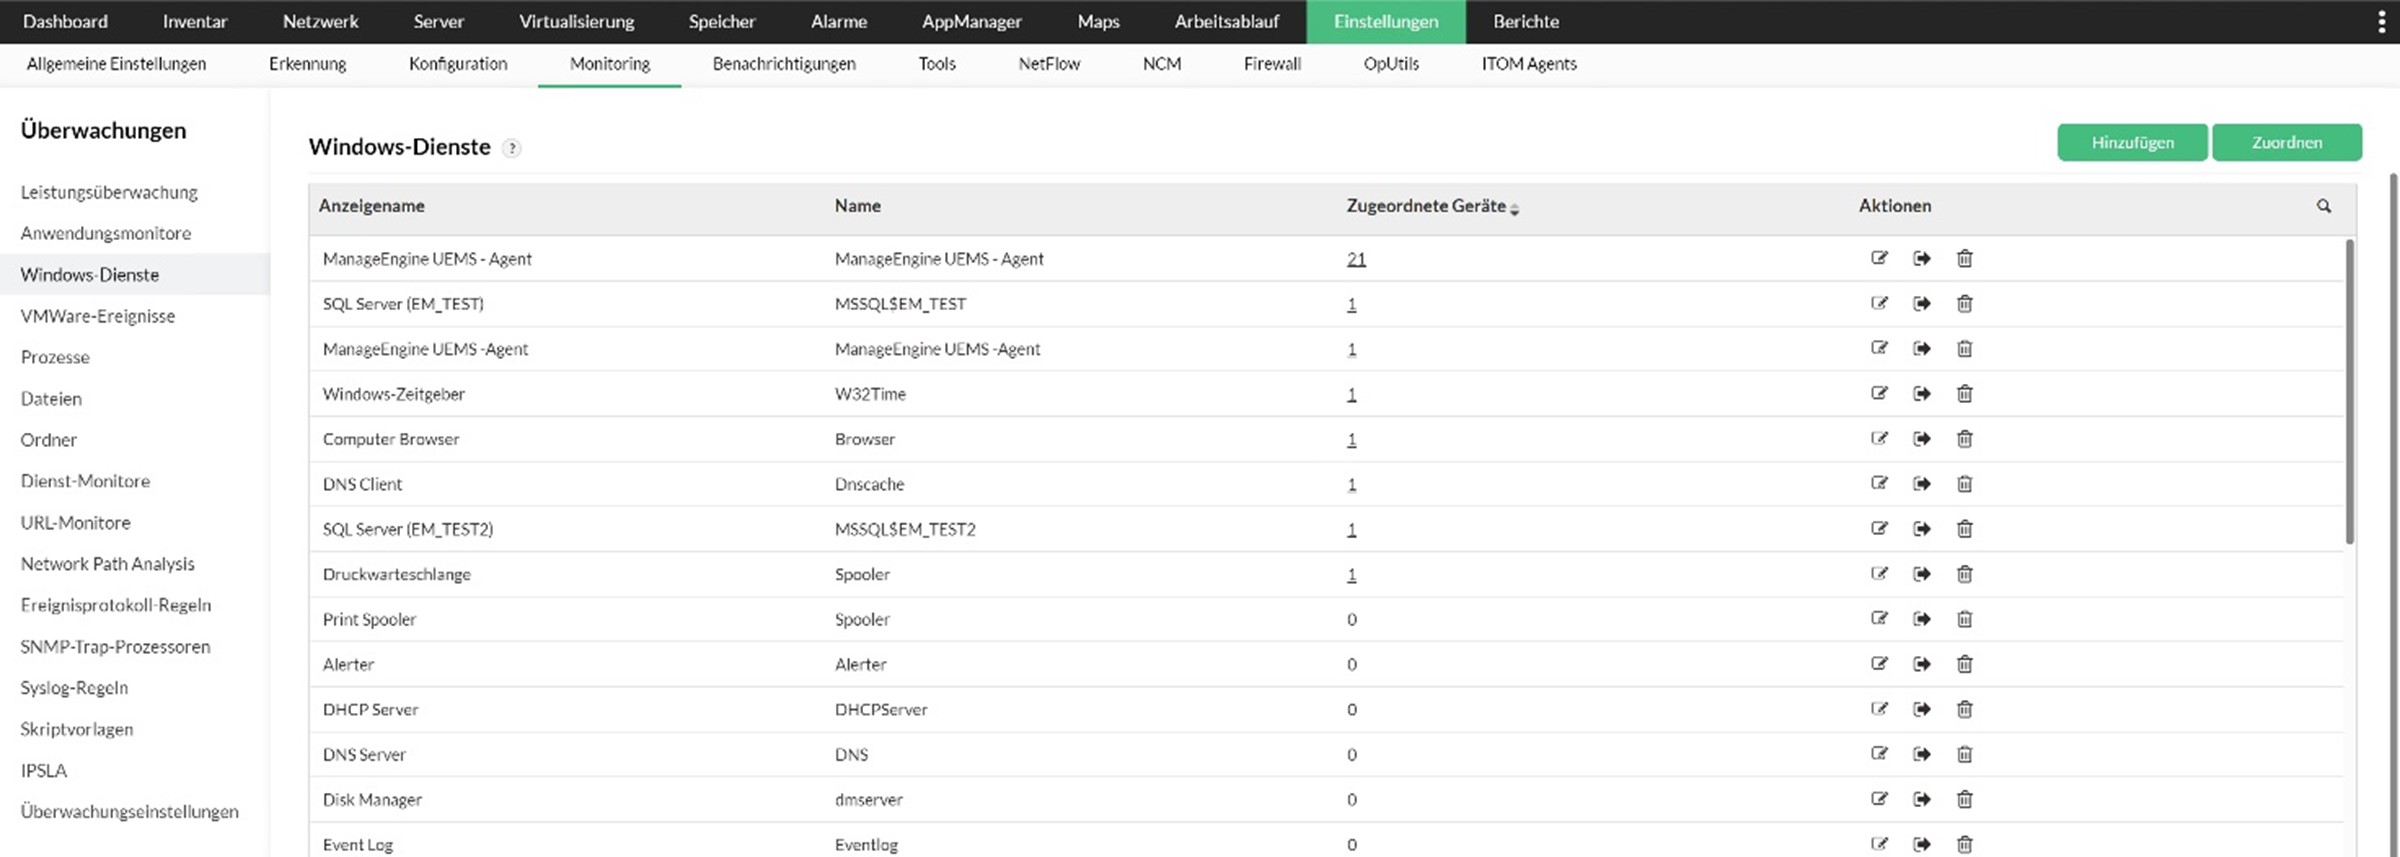Select Prozesse in the sidebar

pos(55,357)
